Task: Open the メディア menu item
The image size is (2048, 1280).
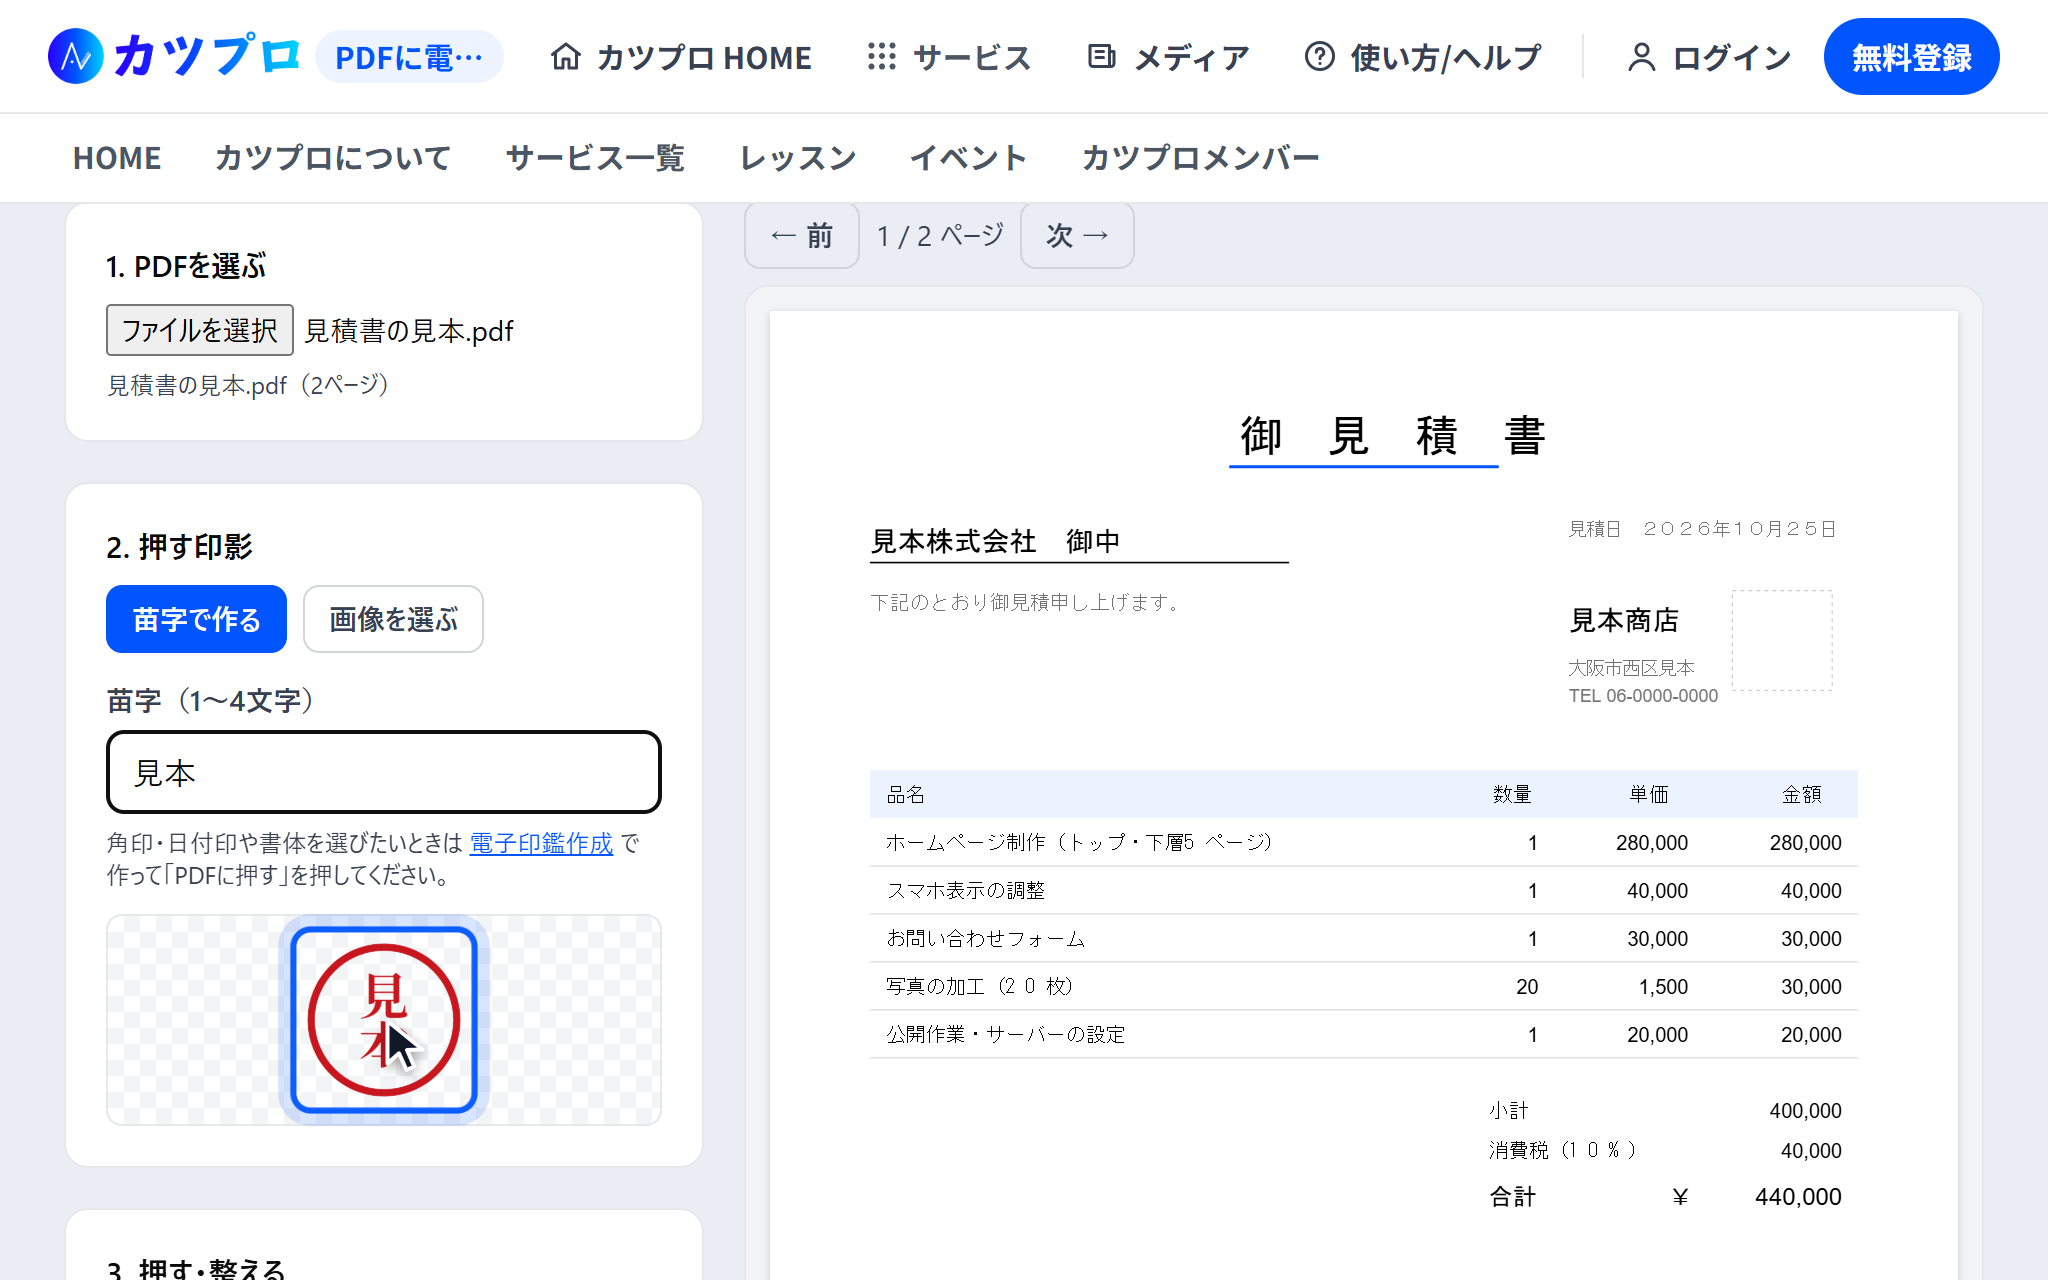Action: click(x=1168, y=57)
